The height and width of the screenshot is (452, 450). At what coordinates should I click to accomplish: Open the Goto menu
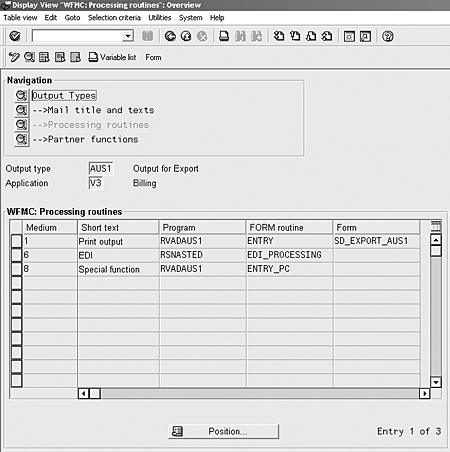click(x=72, y=18)
